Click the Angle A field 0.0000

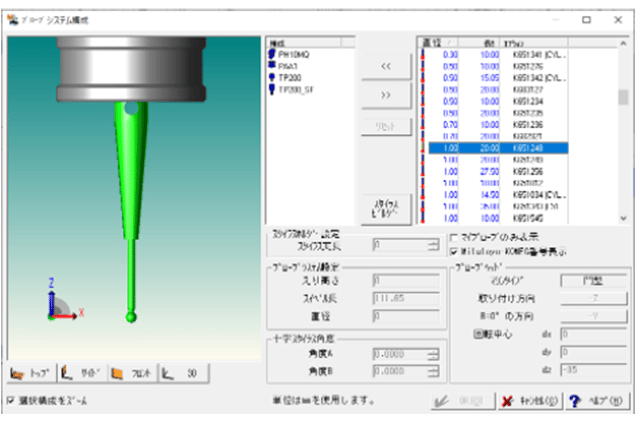(400, 354)
